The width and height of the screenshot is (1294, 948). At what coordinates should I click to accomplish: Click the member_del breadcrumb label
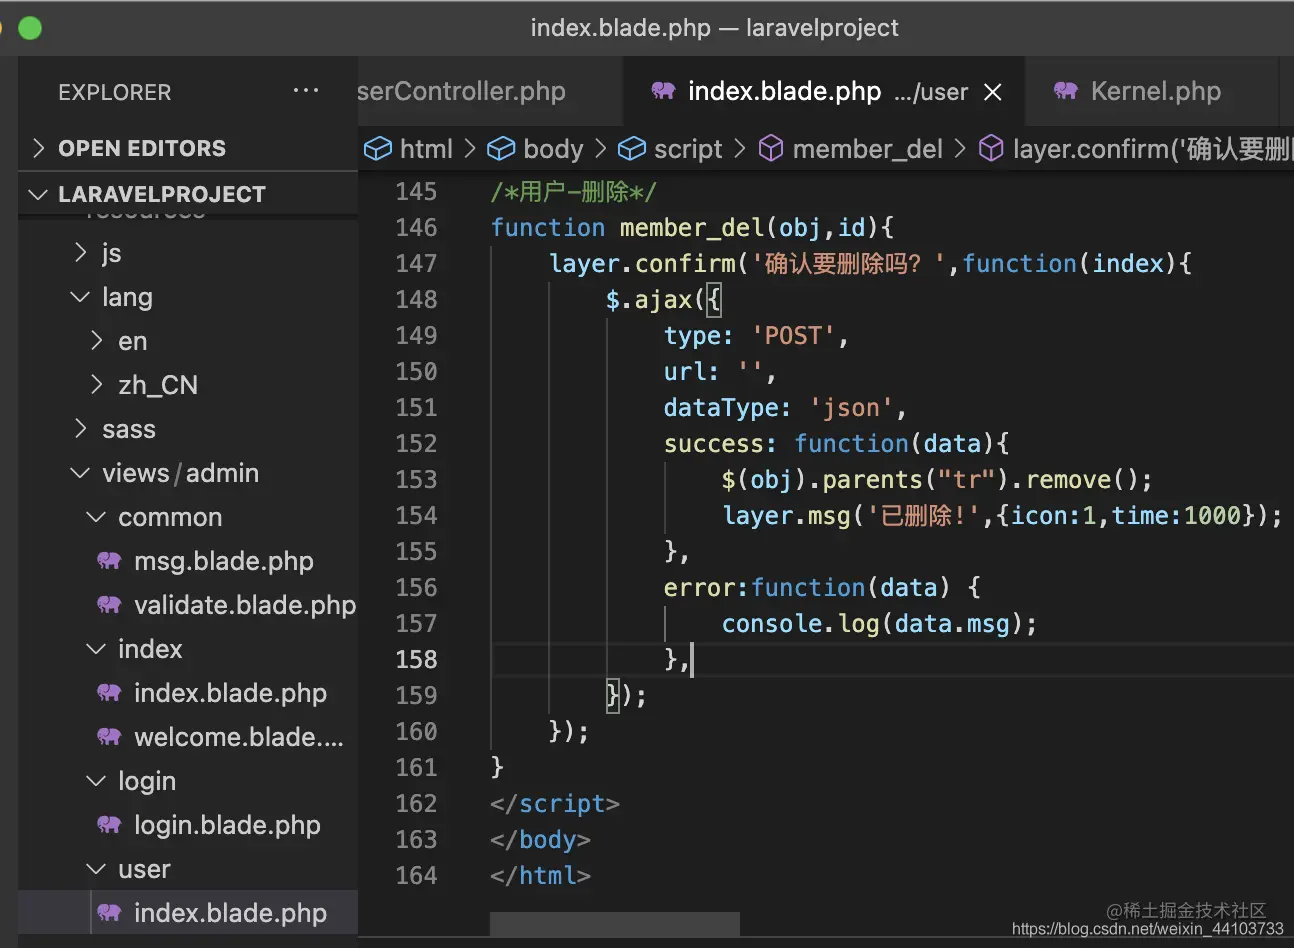point(868,149)
